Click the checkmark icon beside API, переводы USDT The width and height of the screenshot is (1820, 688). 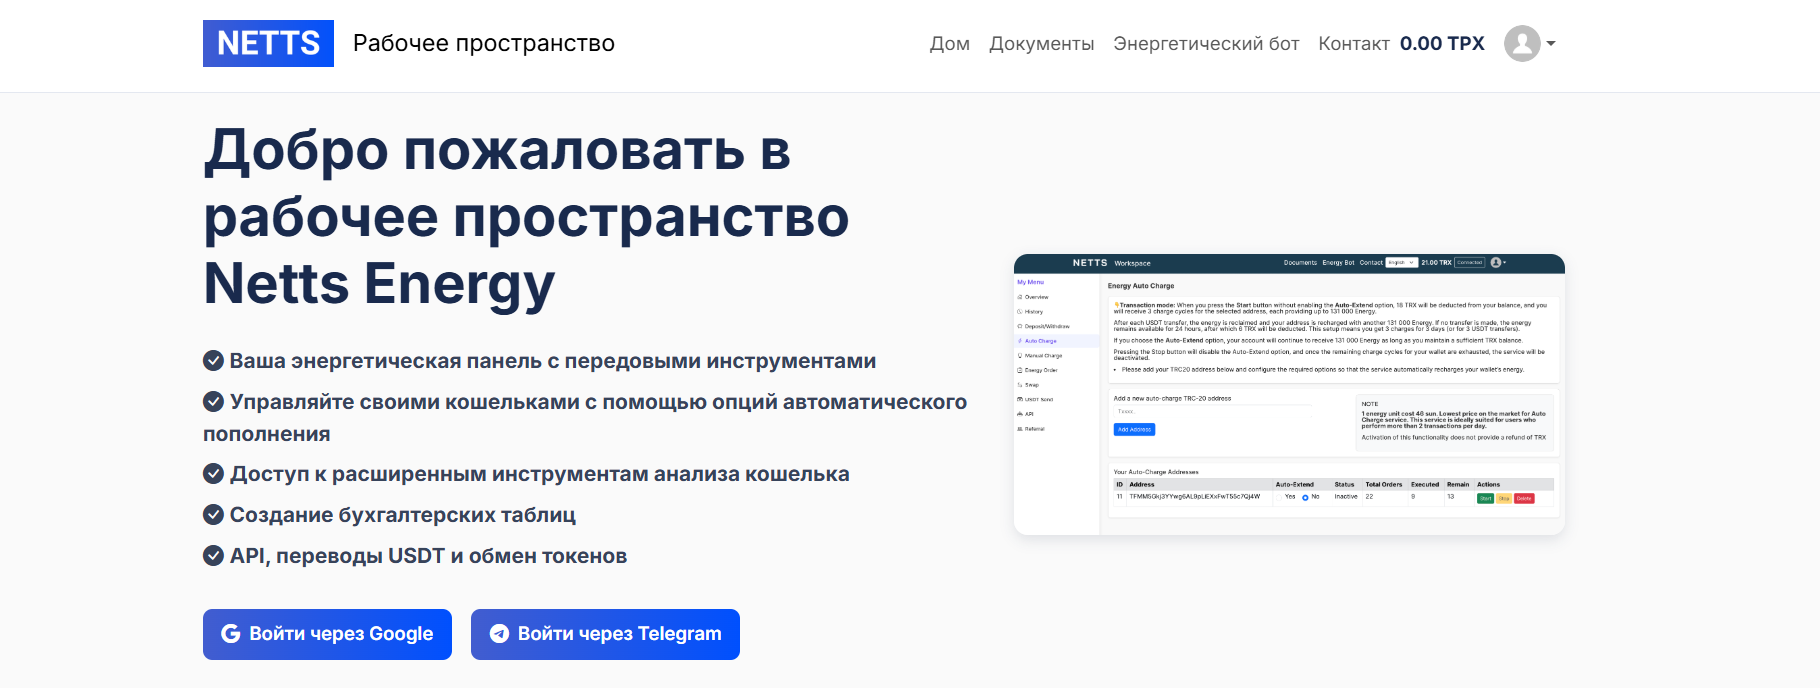pyautogui.click(x=213, y=556)
